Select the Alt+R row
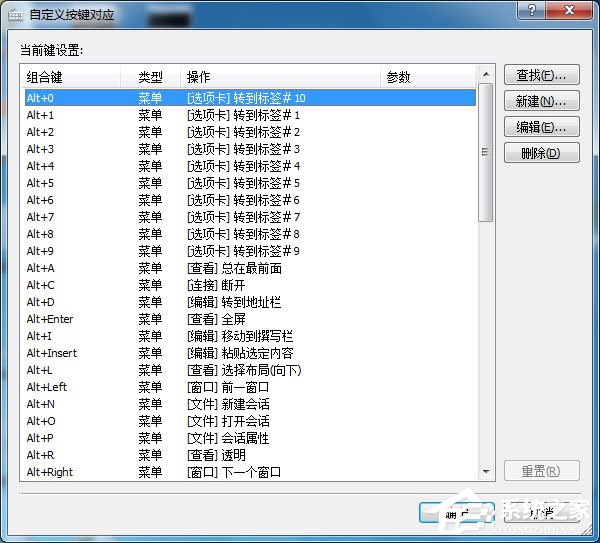This screenshot has height=543, width=600. (x=250, y=455)
